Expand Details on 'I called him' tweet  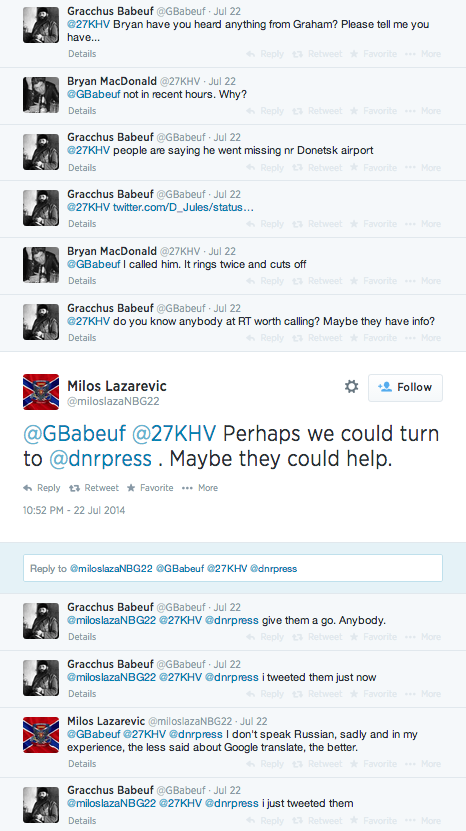pos(82,280)
